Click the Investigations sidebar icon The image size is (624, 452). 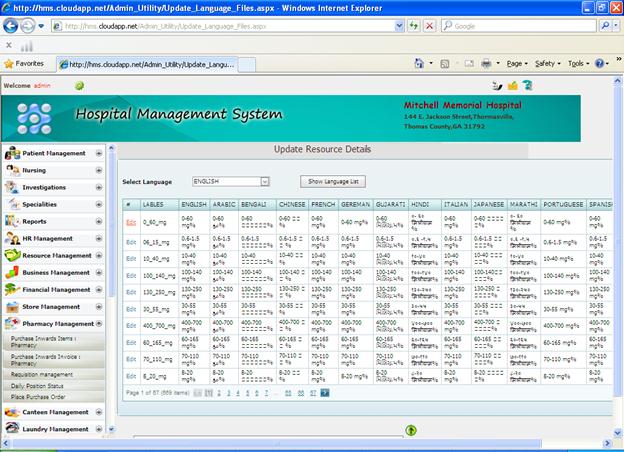point(13,187)
